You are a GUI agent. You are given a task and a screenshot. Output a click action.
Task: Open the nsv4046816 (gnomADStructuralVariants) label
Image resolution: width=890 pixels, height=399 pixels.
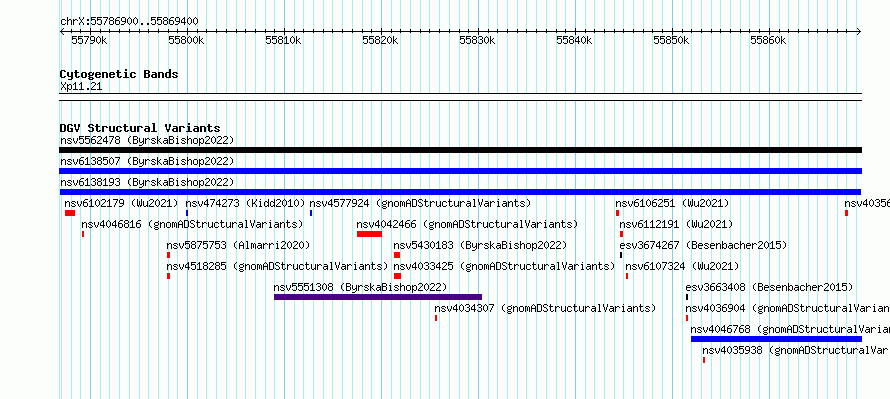(192, 224)
